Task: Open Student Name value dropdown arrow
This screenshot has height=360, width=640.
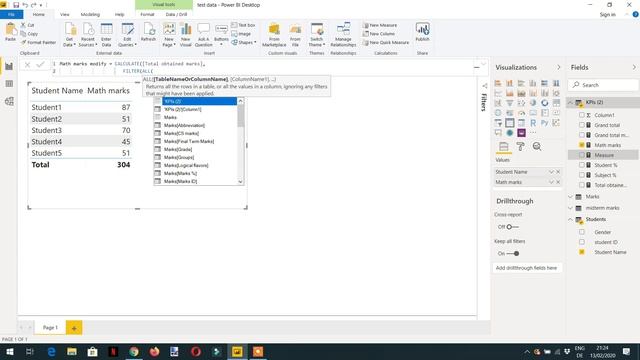Action: coord(551,172)
